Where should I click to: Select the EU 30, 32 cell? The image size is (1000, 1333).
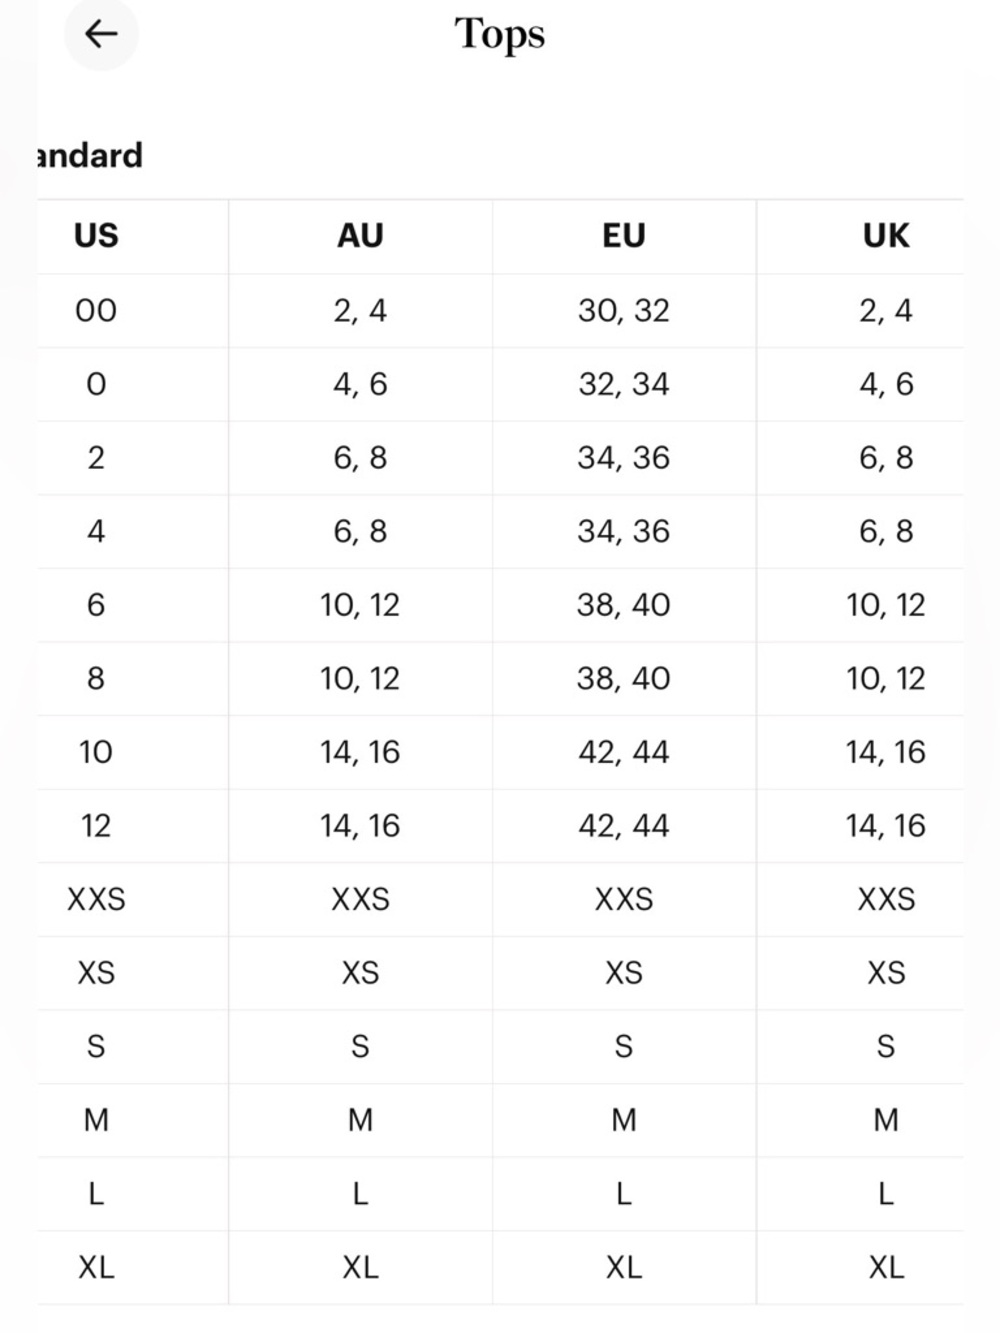pos(624,311)
